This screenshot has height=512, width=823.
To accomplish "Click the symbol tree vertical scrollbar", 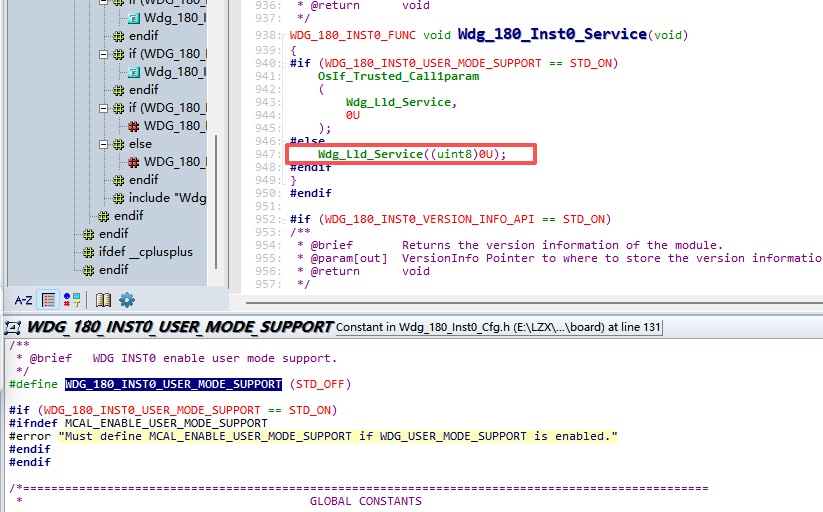I will tap(216, 202).
